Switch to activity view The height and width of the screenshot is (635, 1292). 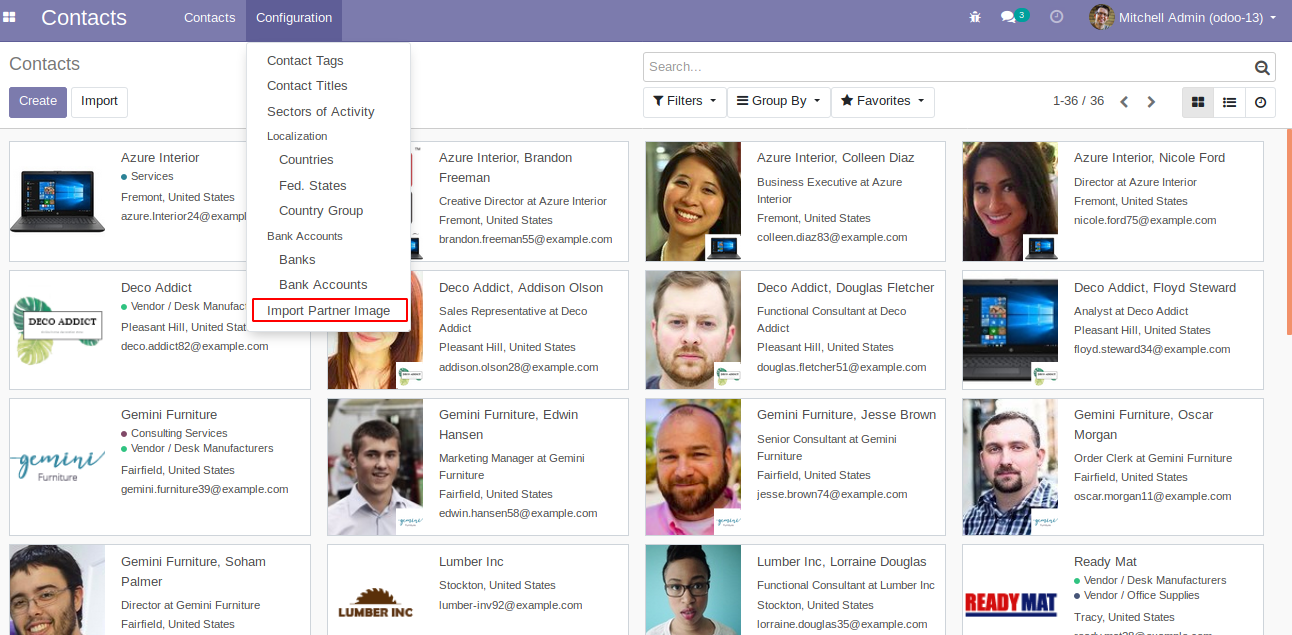1260,102
